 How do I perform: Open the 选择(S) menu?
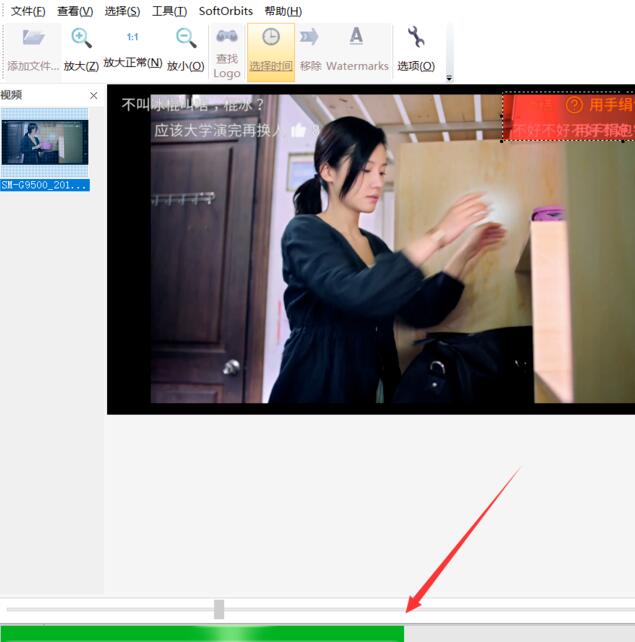point(122,11)
